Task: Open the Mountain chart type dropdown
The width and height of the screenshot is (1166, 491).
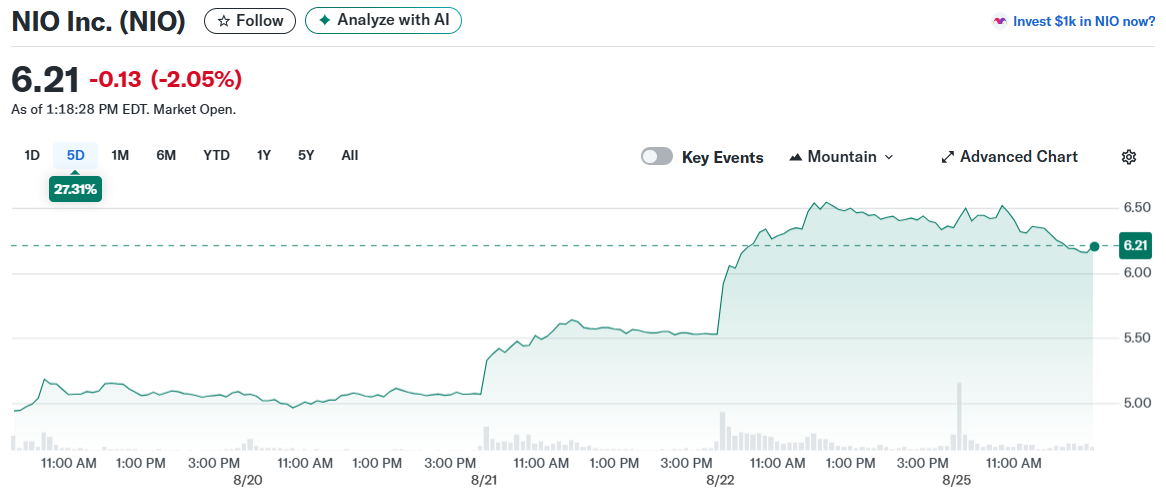Action: pos(841,157)
